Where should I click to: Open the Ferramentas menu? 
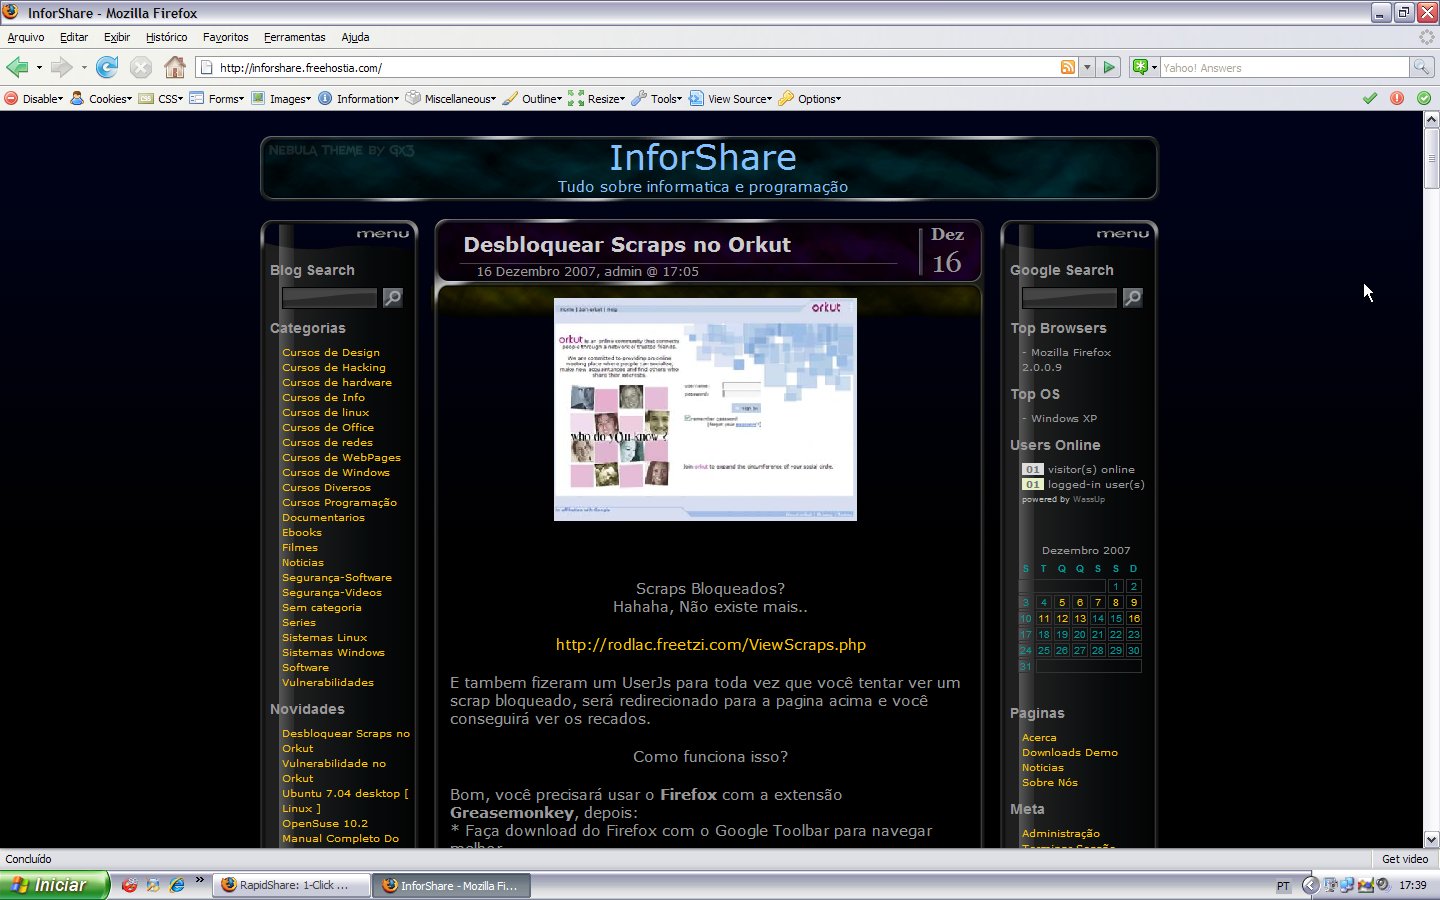[x=295, y=37]
